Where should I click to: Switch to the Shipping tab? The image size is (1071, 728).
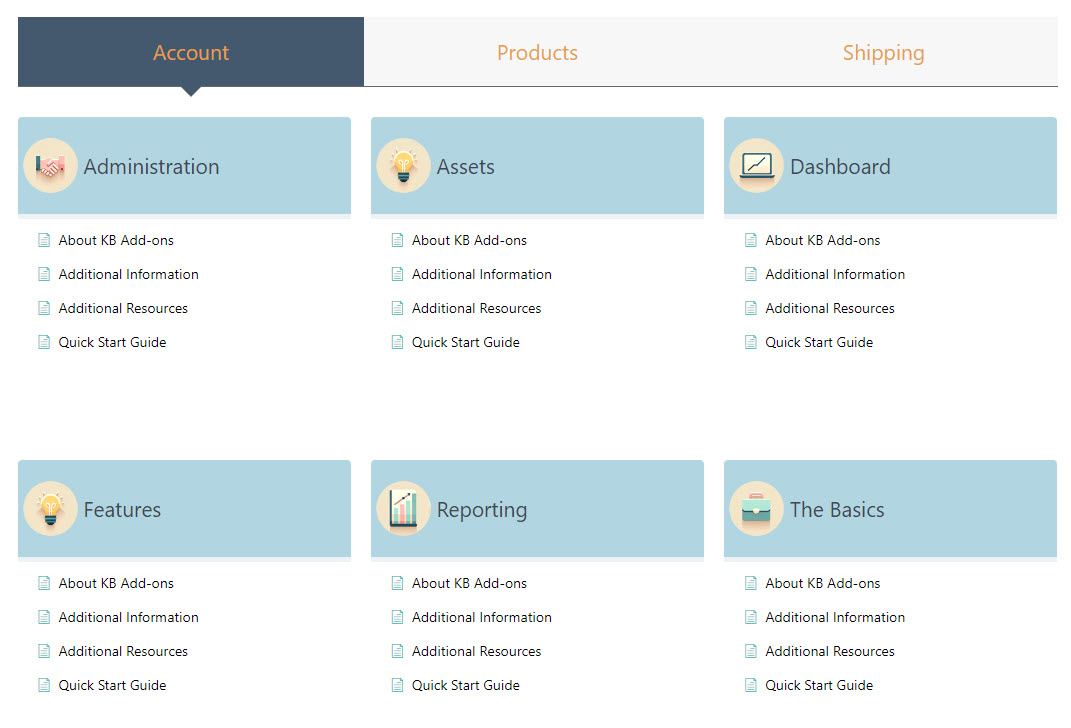(883, 53)
